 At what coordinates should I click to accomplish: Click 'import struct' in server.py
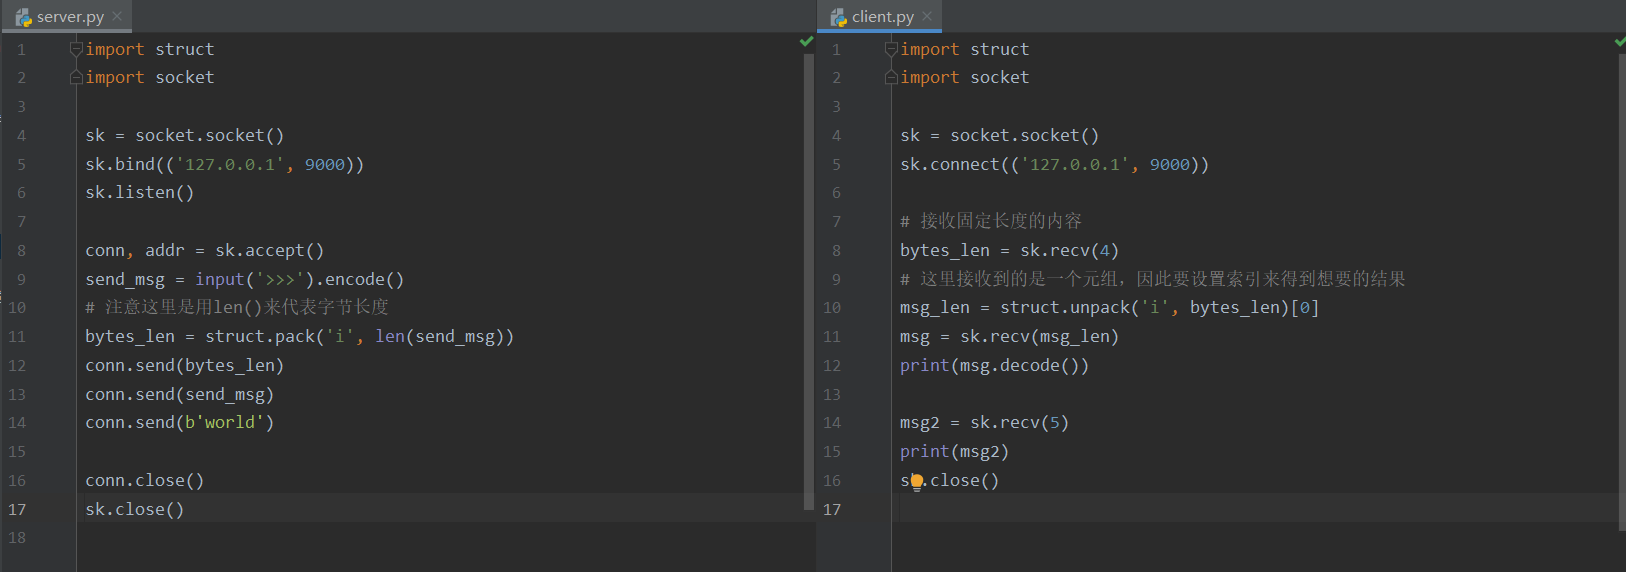[x=149, y=49]
